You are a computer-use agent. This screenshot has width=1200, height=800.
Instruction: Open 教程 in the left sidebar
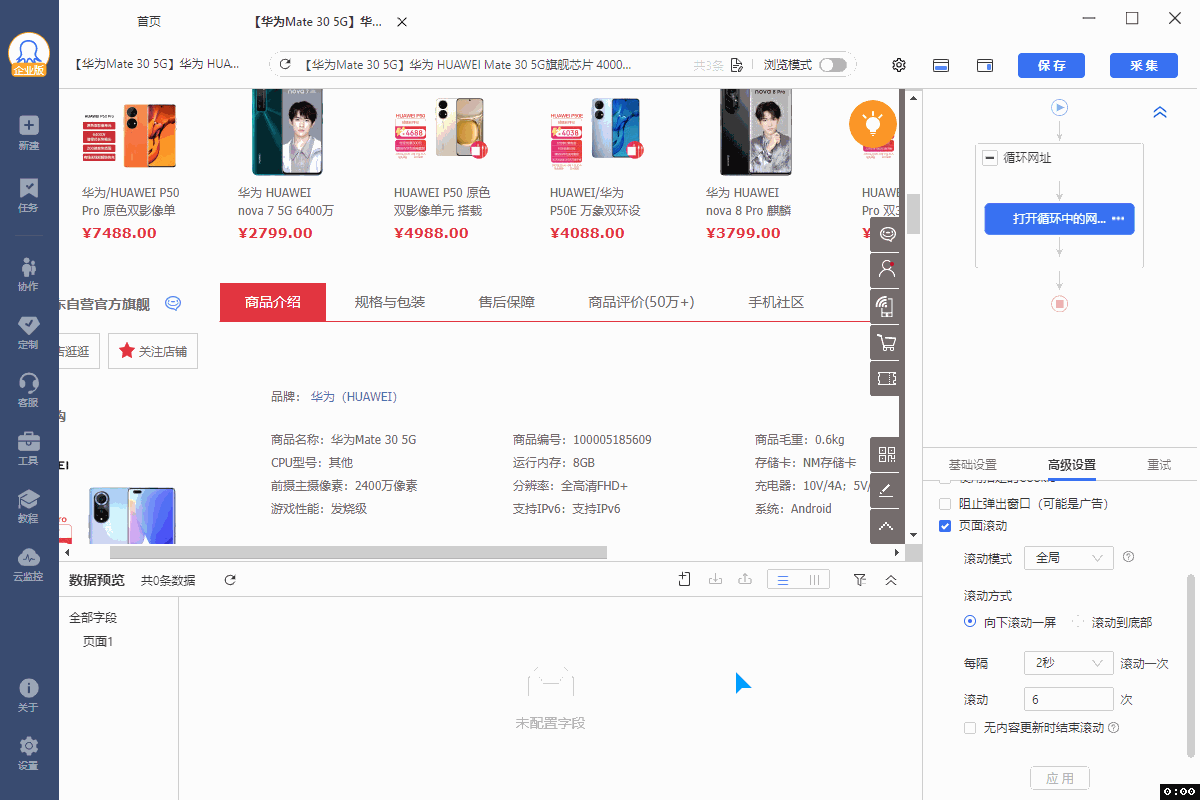[28, 506]
